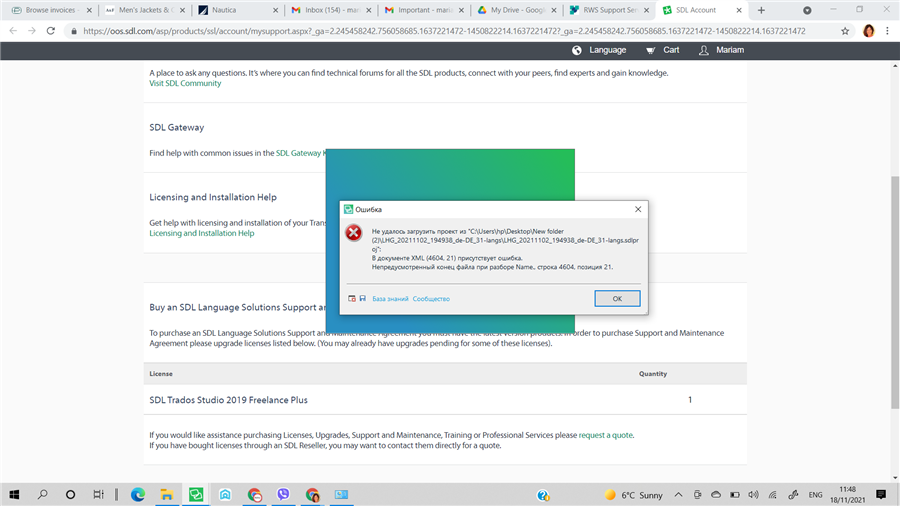Open Task View on taskbar

coord(98,495)
